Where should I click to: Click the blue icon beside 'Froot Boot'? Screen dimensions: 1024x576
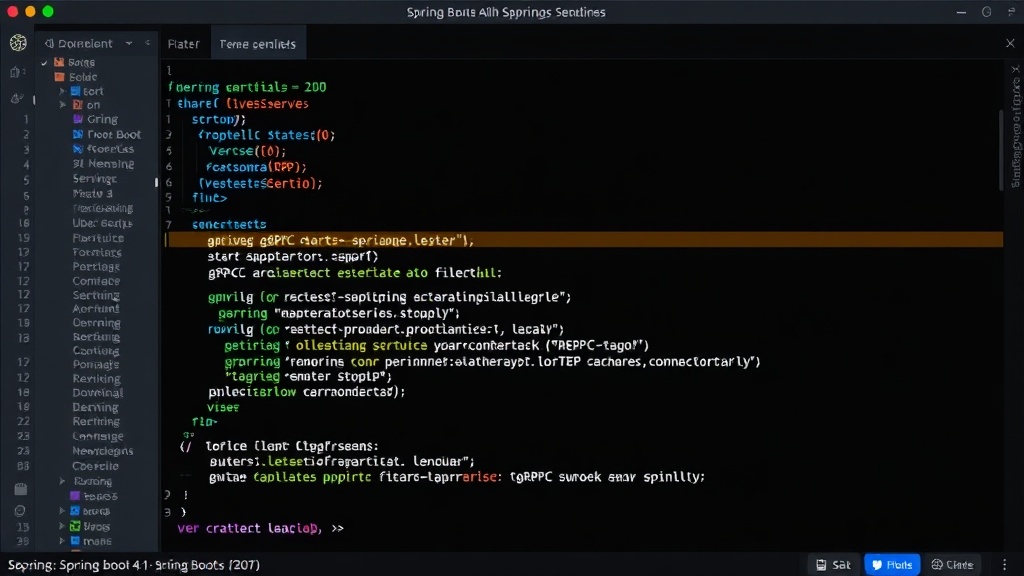(78, 135)
